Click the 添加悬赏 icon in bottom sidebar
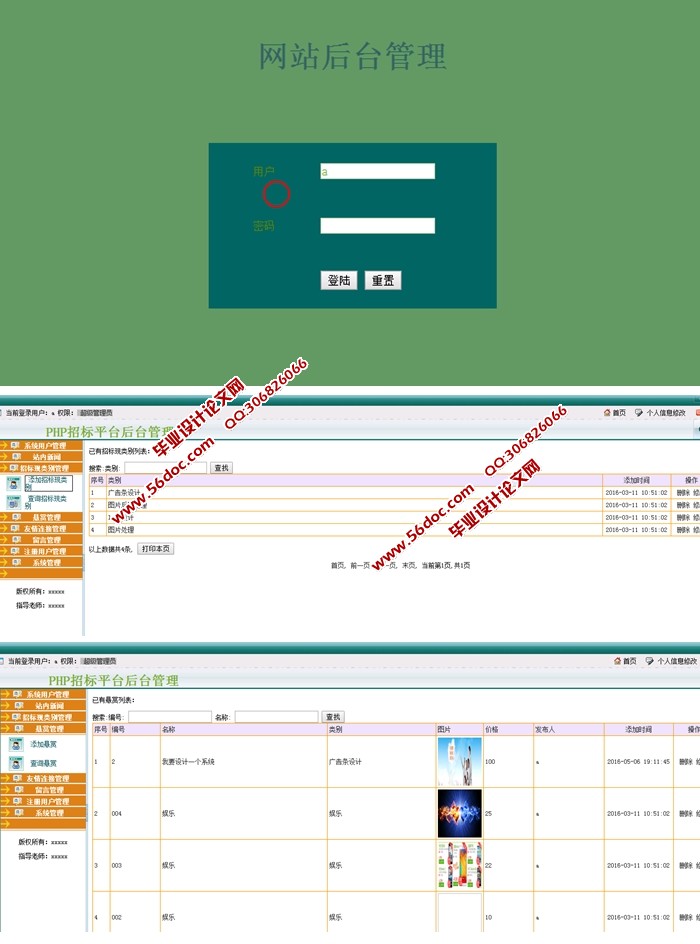Image resolution: width=700 pixels, height=944 pixels. coord(16,744)
